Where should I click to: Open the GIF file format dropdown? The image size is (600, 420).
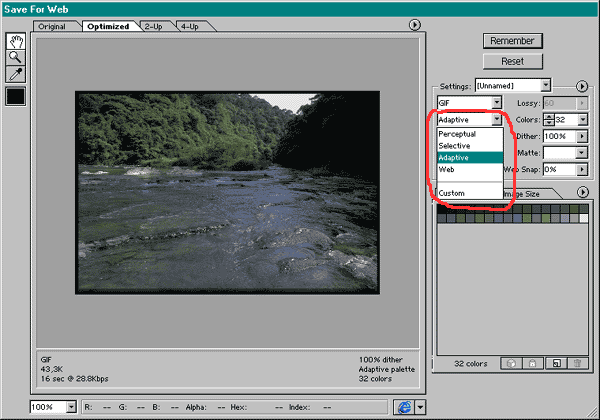[469, 103]
